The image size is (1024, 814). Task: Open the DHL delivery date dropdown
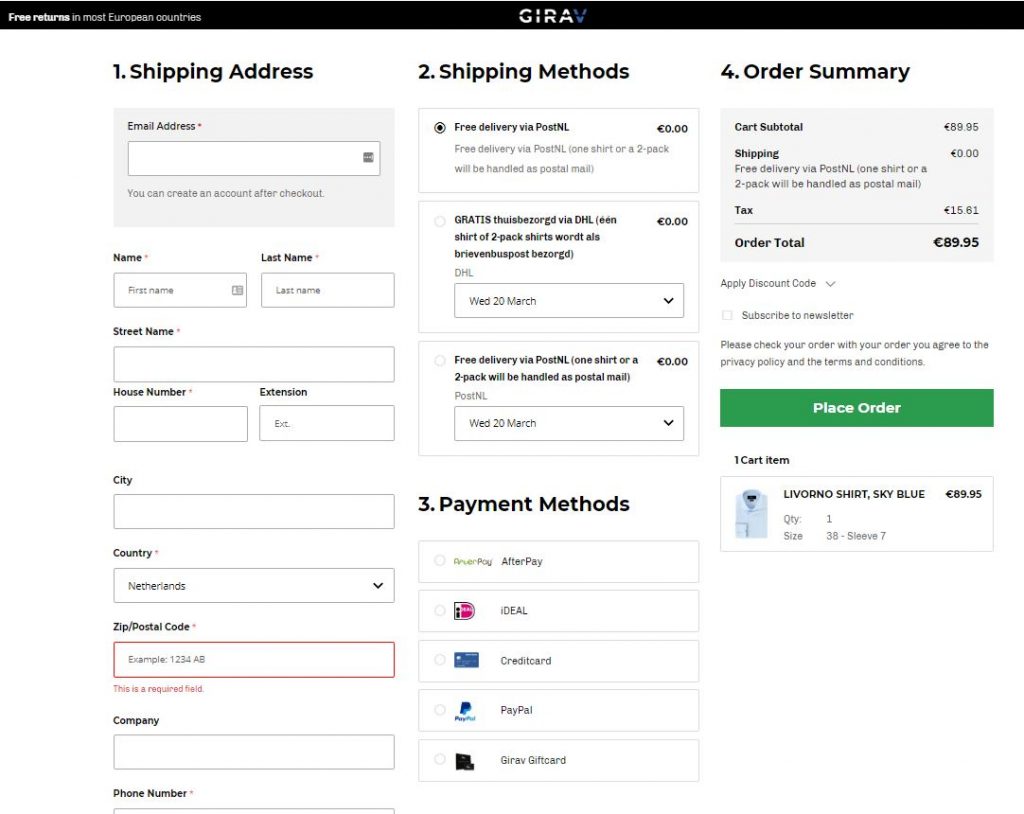(569, 301)
